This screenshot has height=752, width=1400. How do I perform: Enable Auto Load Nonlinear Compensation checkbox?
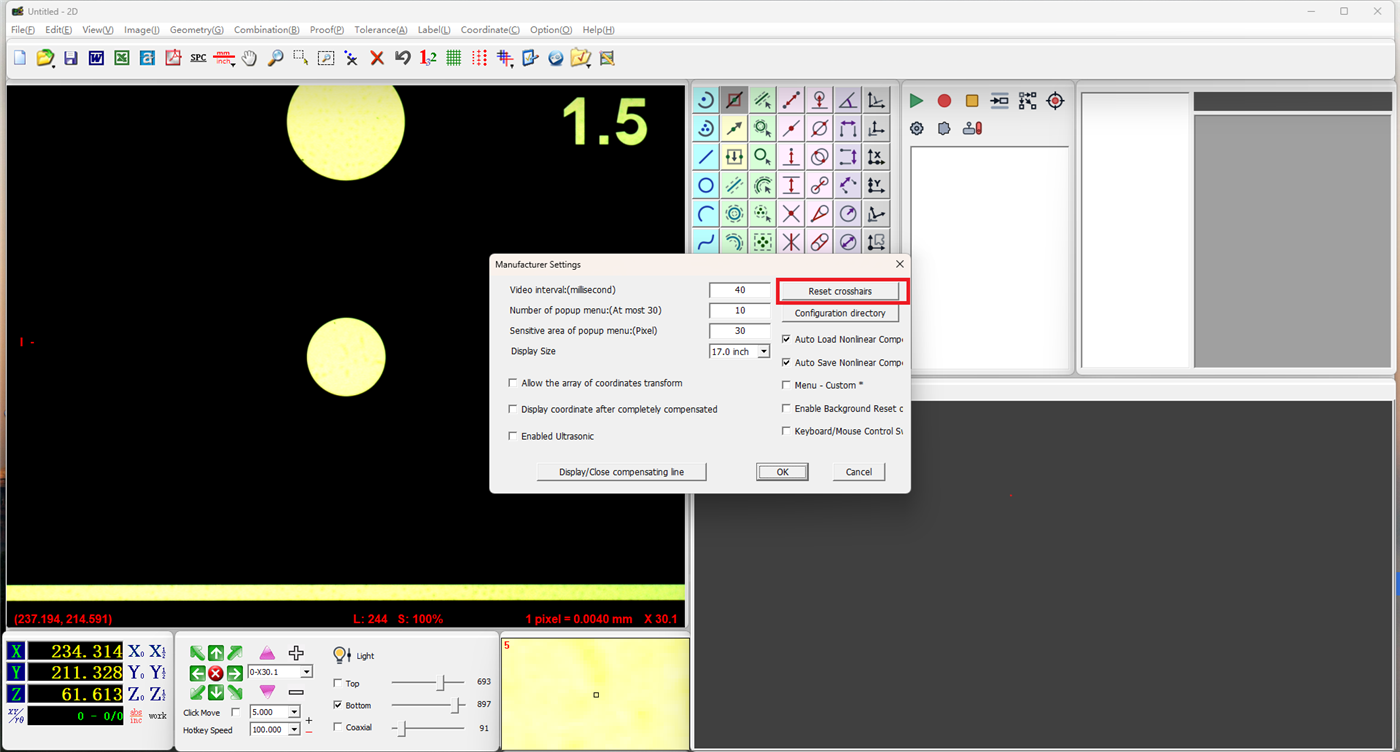click(786, 339)
